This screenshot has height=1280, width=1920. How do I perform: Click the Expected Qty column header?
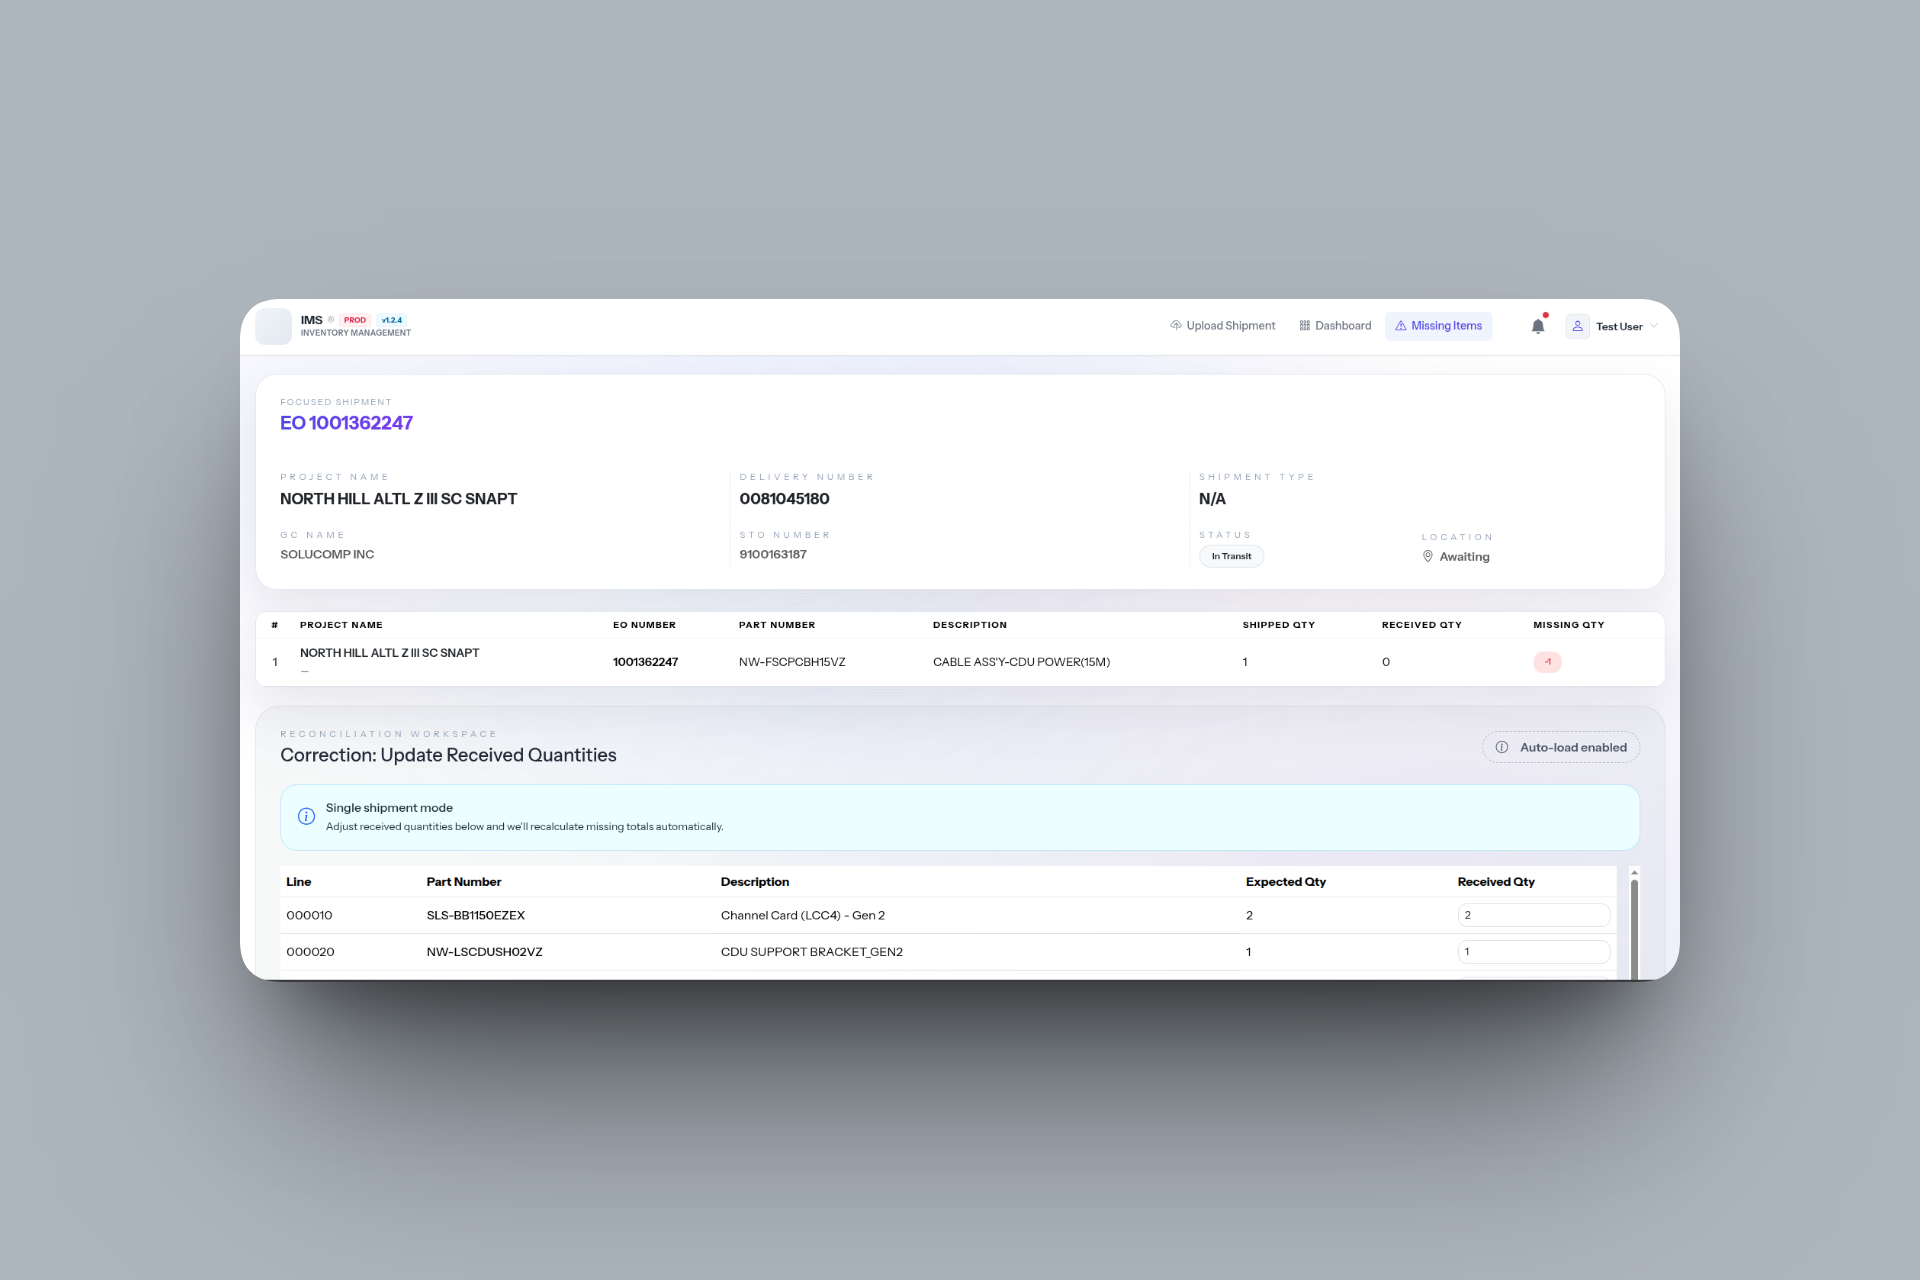(1285, 882)
